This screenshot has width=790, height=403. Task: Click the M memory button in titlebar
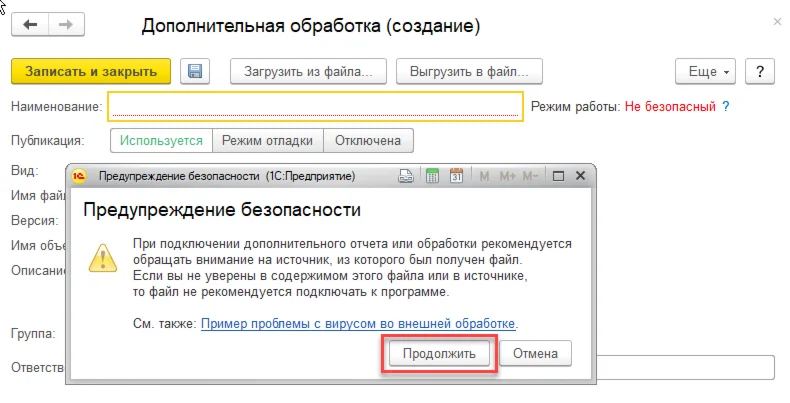click(484, 176)
